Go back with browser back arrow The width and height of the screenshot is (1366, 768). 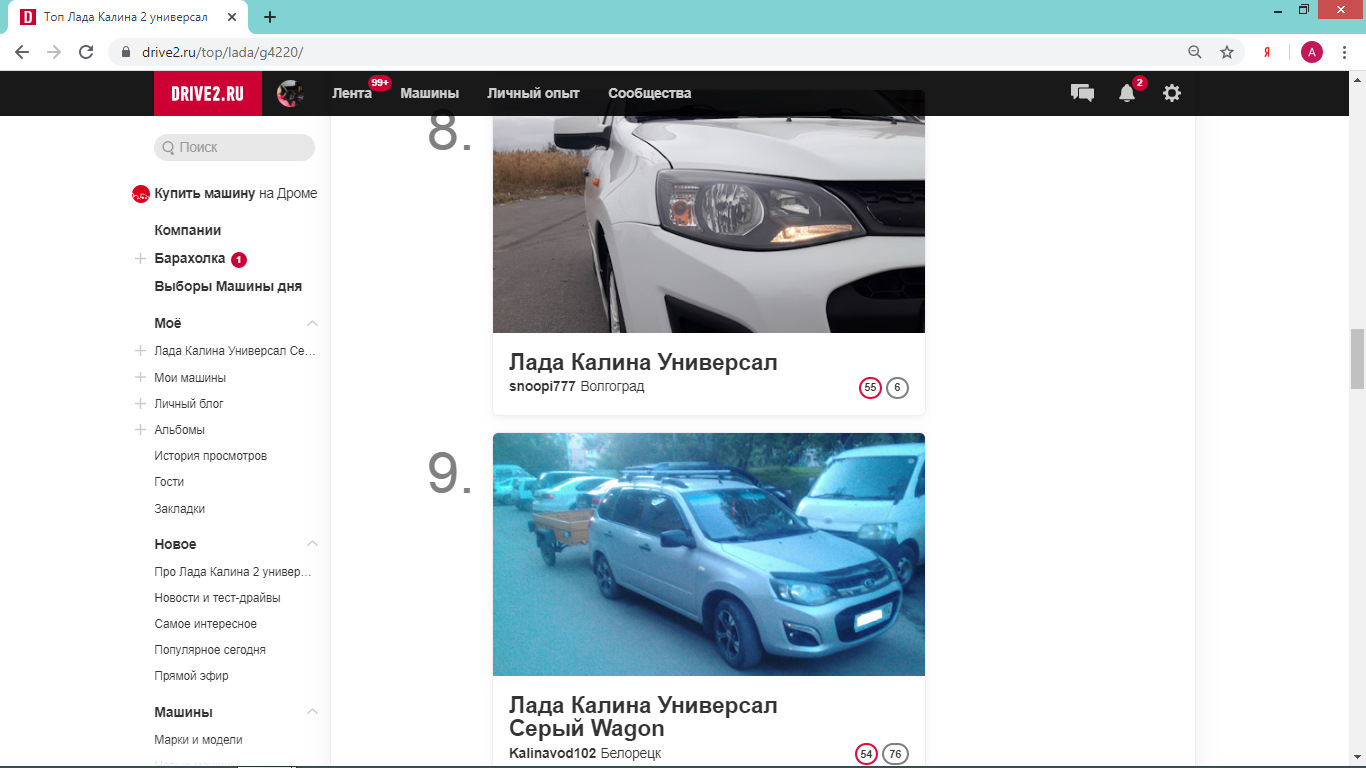[x=22, y=52]
